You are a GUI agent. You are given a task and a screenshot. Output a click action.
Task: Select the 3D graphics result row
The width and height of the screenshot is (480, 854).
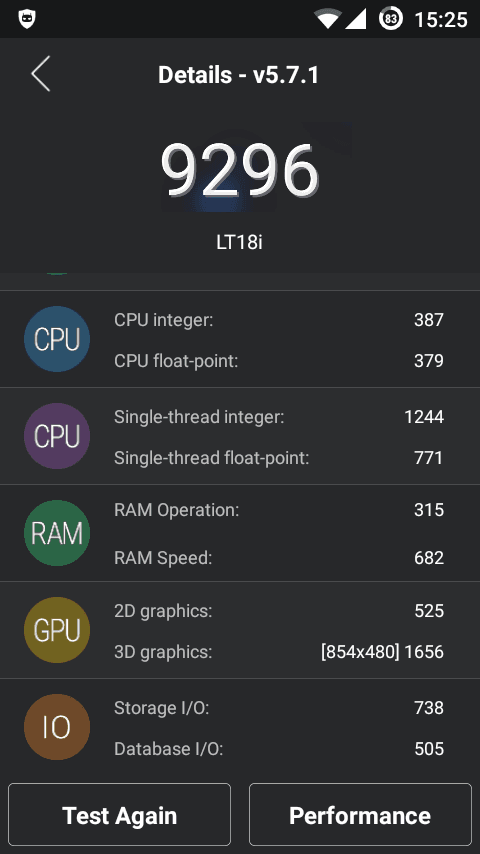pyautogui.click(x=279, y=651)
